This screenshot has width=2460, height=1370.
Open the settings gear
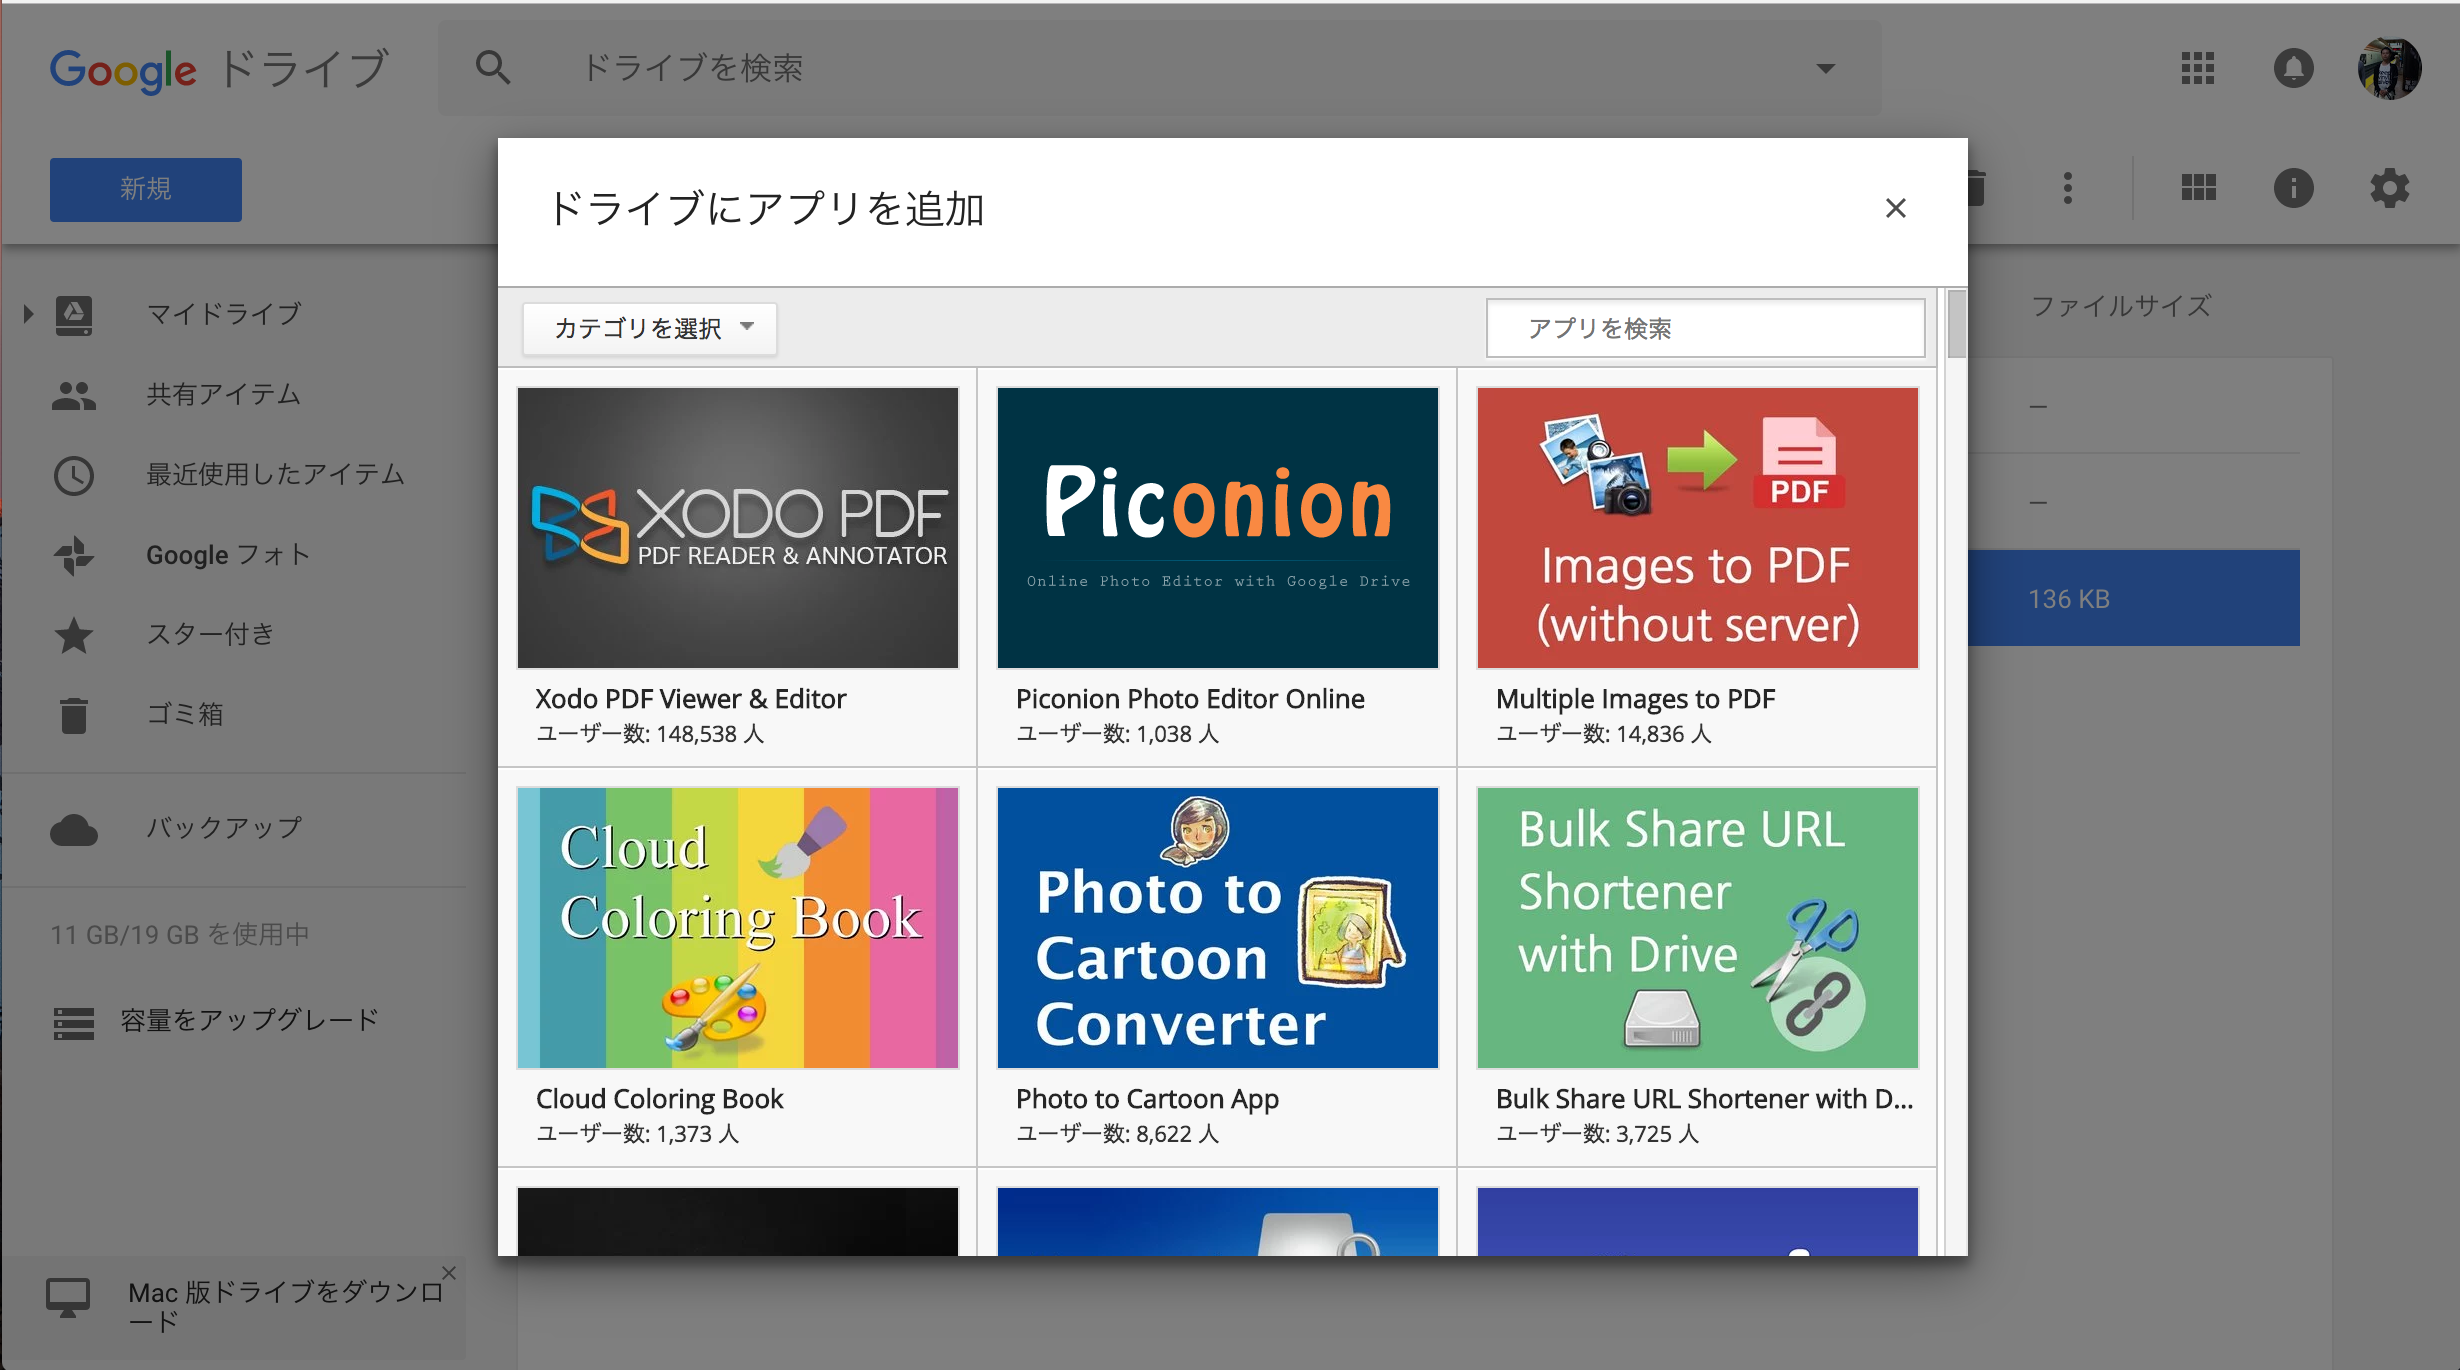tap(2390, 188)
